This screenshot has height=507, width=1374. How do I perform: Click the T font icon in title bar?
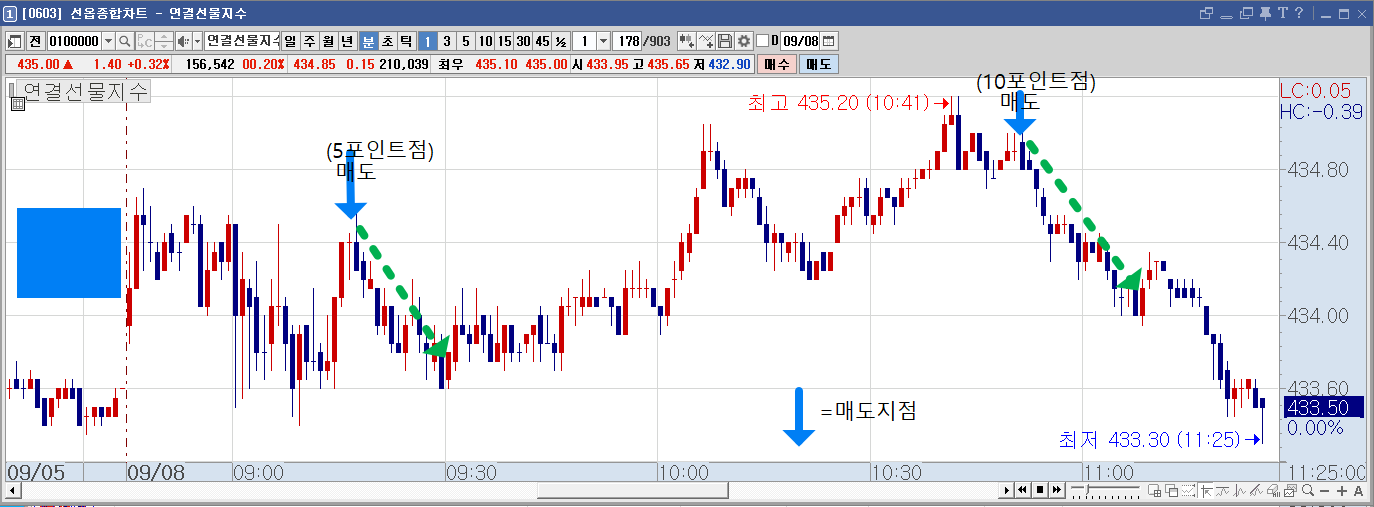(1281, 13)
